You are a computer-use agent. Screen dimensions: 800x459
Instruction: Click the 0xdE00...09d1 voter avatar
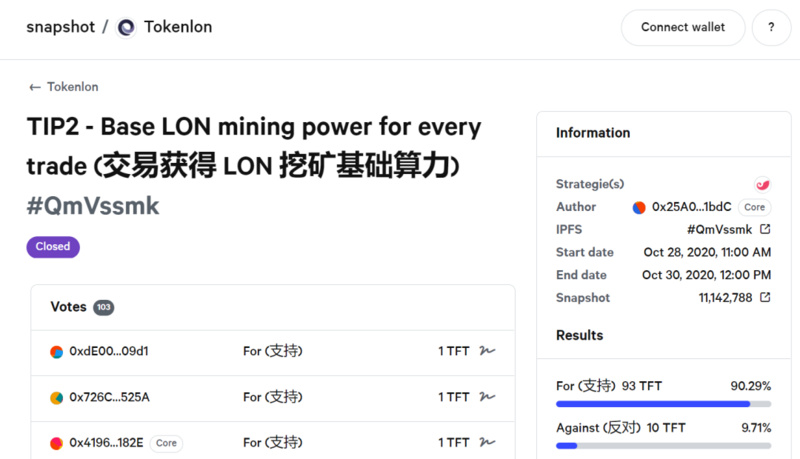pyautogui.click(x=57, y=352)
